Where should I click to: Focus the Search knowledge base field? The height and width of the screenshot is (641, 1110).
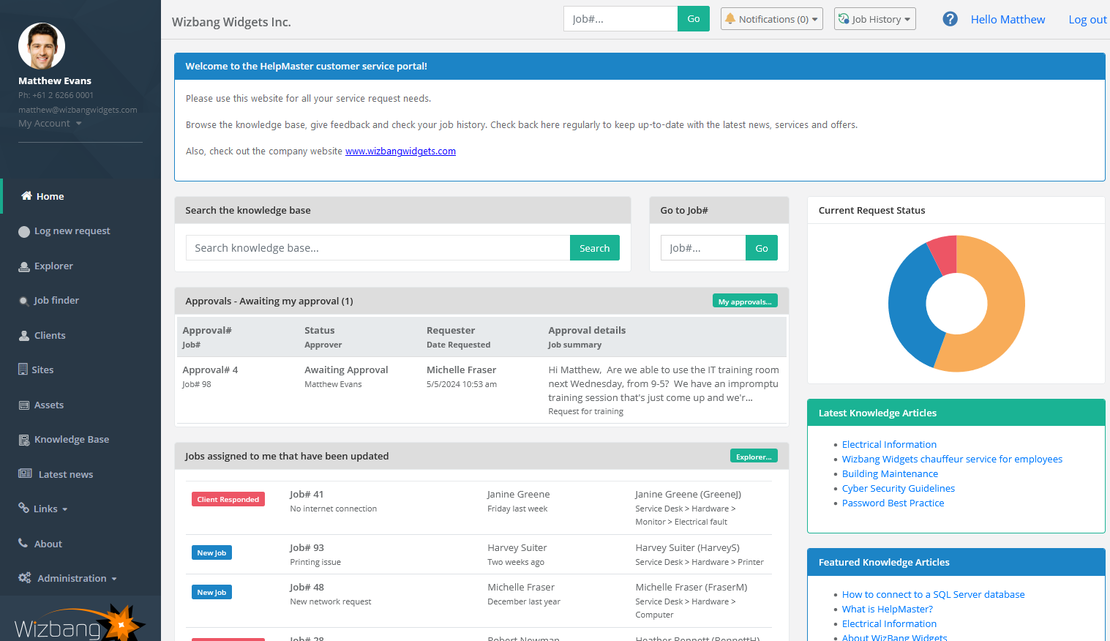tap(378, 248)
